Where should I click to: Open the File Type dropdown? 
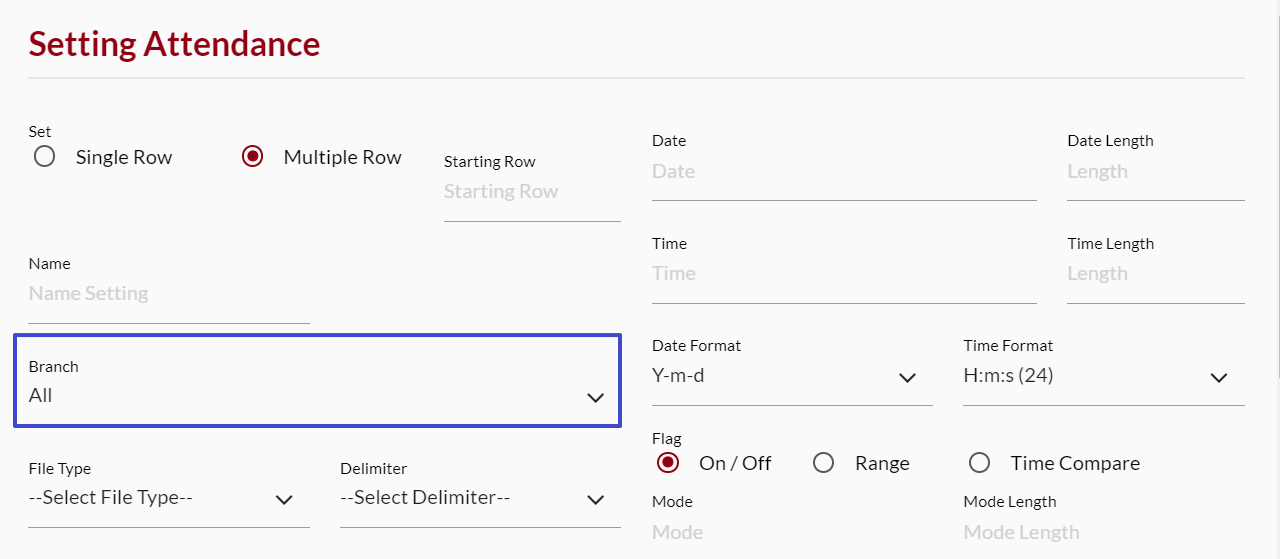(x=169, y=498)
